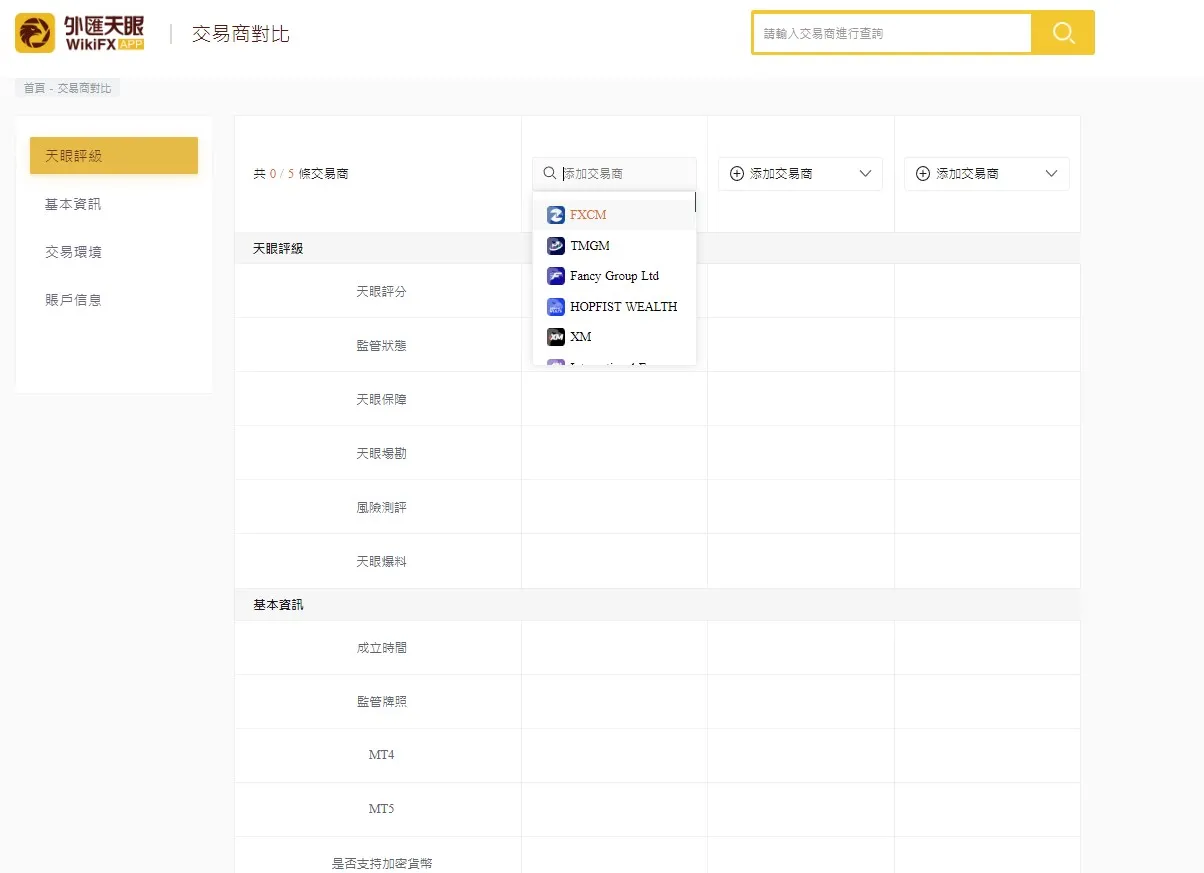This screenshot has height=873, width=1204.
Task: Click the 監管牌照 row label
Action: (x=381, y=702)
